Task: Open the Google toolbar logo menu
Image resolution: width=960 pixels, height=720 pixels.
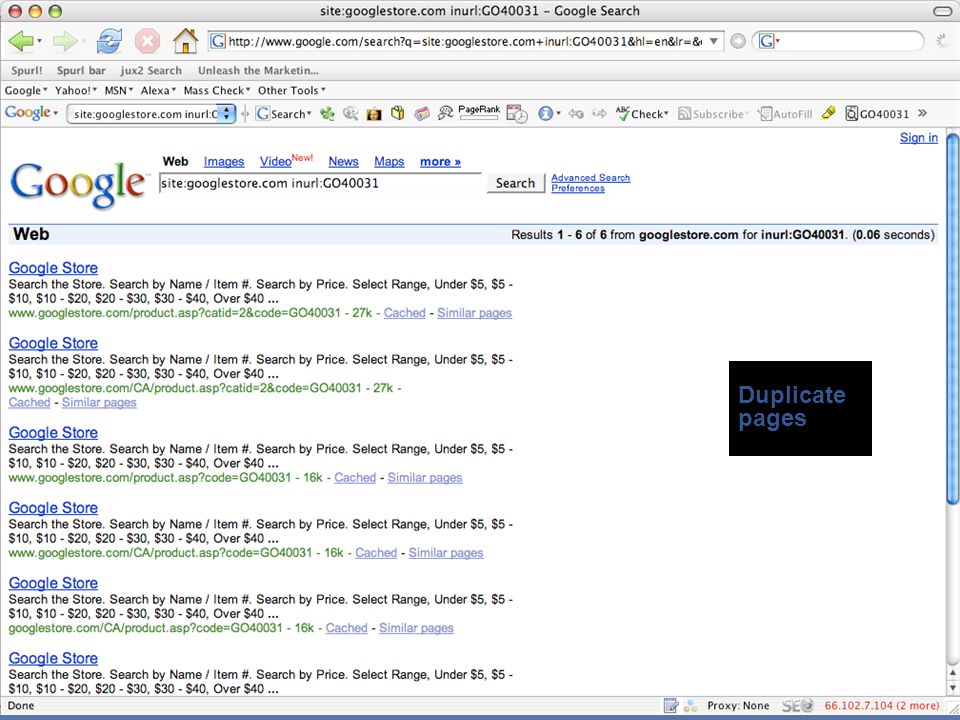Action: pyautogui.click(x=31, y=113)
